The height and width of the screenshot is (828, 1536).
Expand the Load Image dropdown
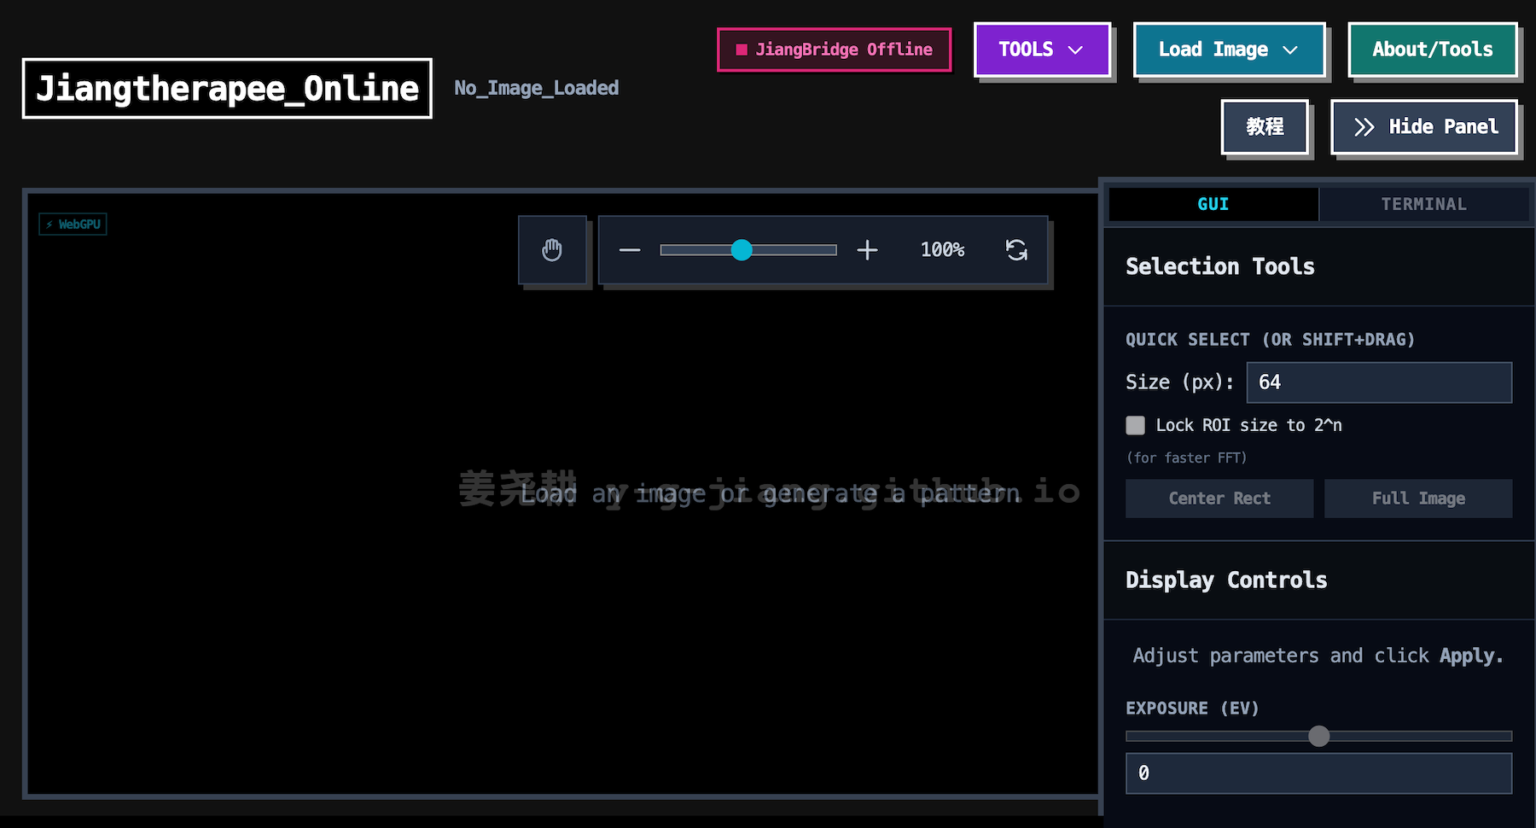pyautogui.click(x=1228, y=50)
